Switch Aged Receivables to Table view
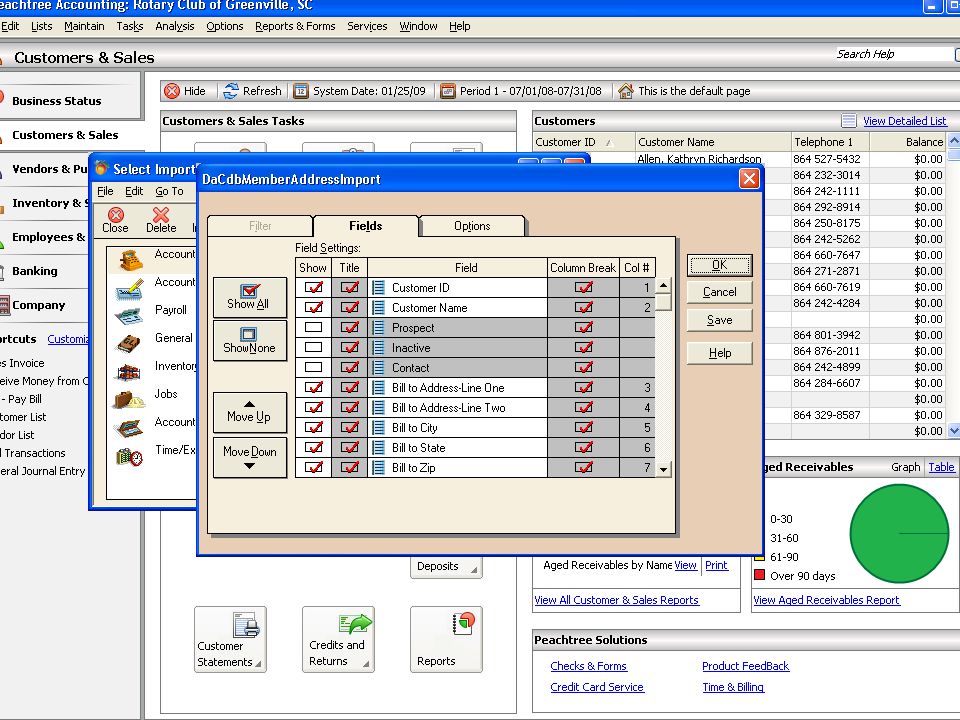The height and width of the screenshot is (720, 960). coord(941,467)
